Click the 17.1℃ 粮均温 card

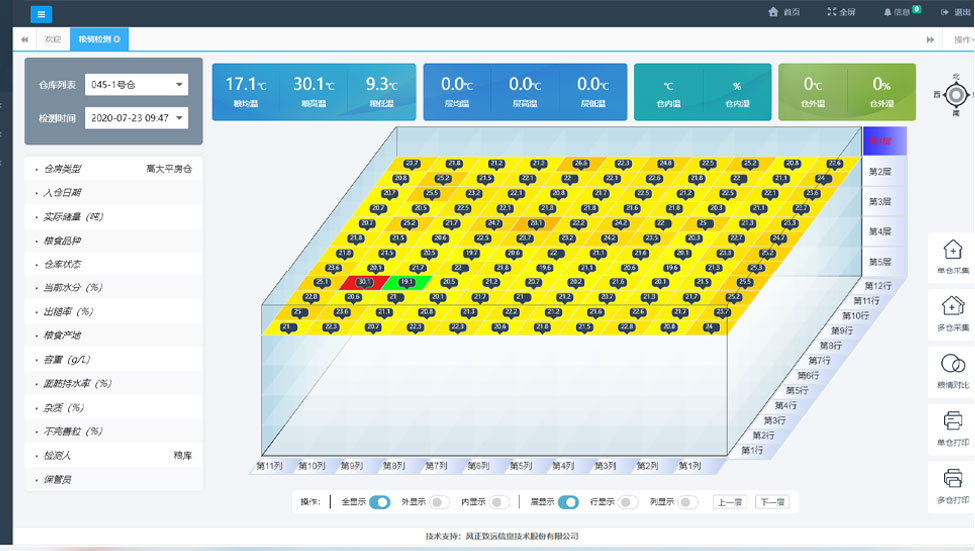pyautogui.click(x=246, y=91)
